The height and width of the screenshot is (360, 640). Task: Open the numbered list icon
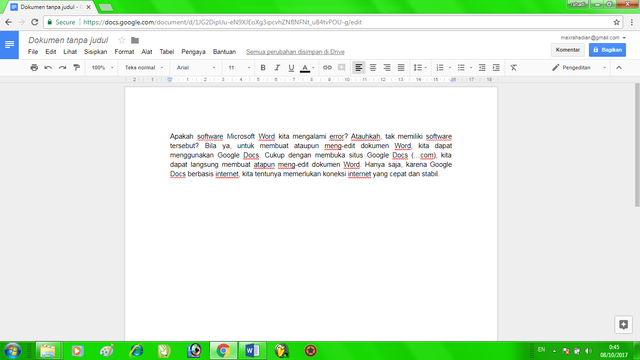click(x=440, y=68)
